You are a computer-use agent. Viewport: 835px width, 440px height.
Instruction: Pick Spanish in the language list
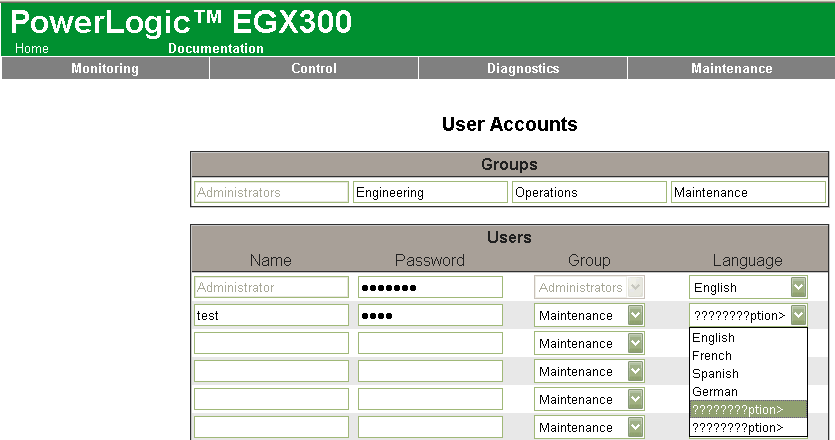(x=748, y=374)
